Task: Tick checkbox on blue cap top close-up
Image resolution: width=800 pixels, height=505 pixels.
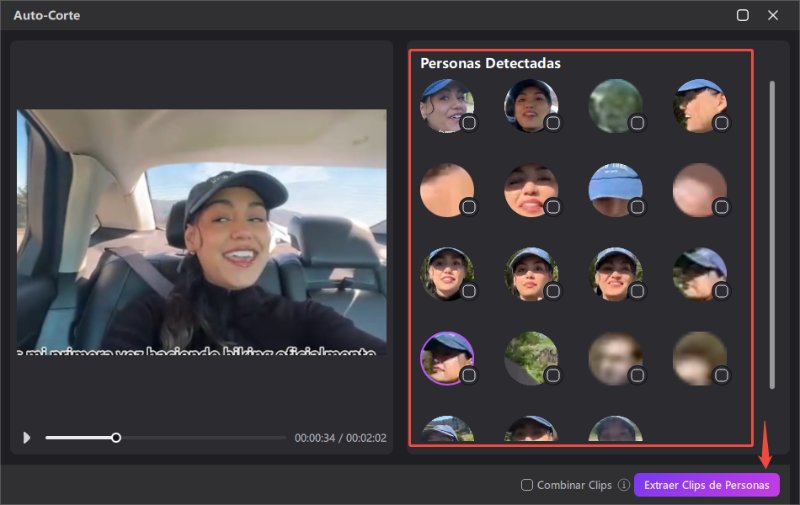Action: coord(637,207)
